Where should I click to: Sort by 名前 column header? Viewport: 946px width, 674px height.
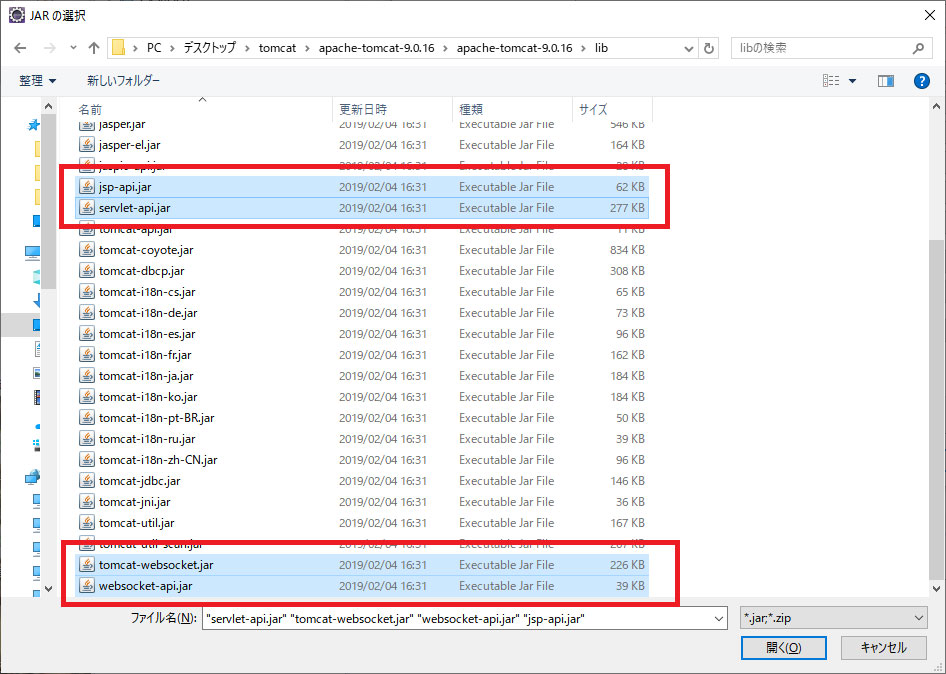203,109
